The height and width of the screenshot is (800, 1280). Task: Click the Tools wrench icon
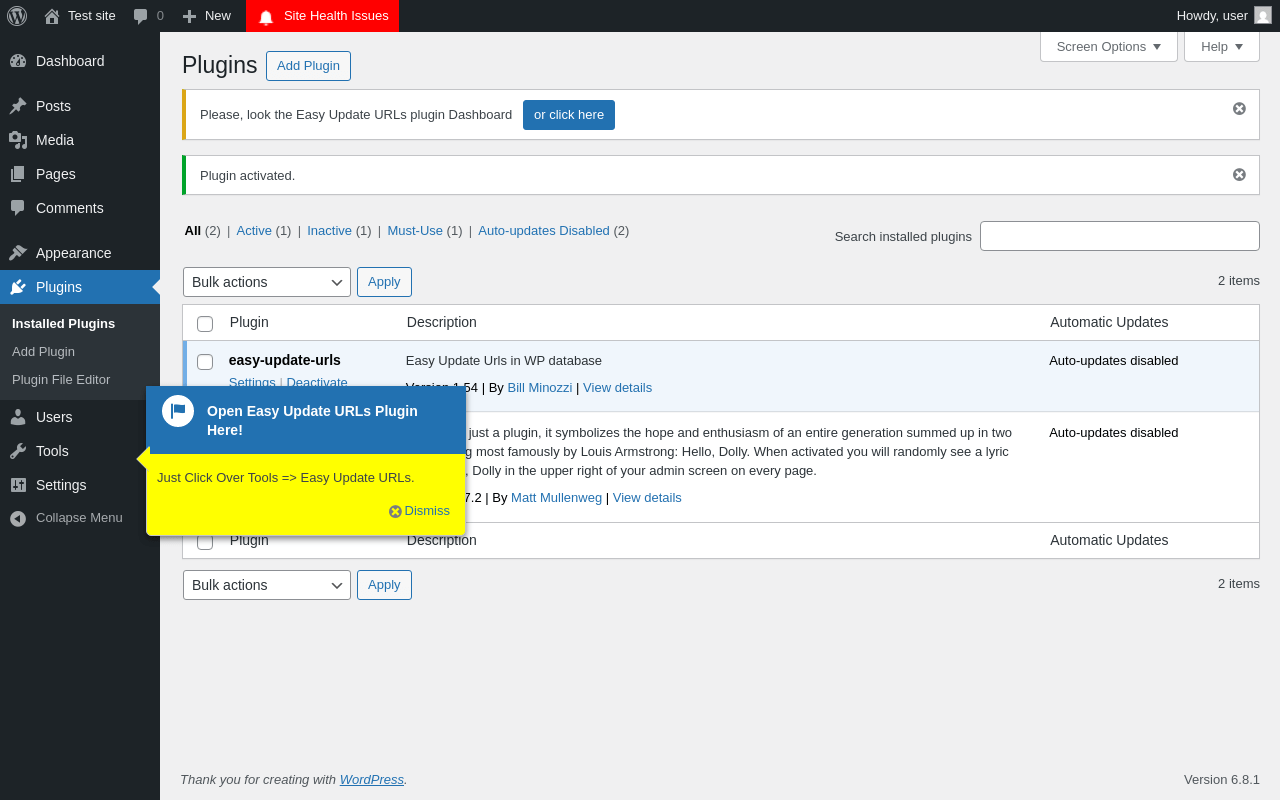tap(18, 451)
